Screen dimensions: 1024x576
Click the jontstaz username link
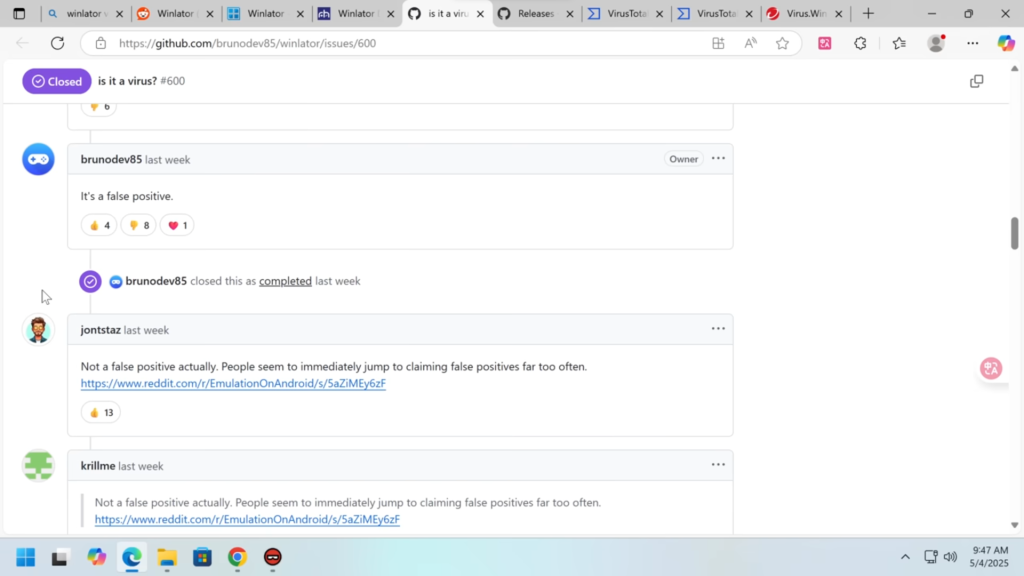[101, 330]
